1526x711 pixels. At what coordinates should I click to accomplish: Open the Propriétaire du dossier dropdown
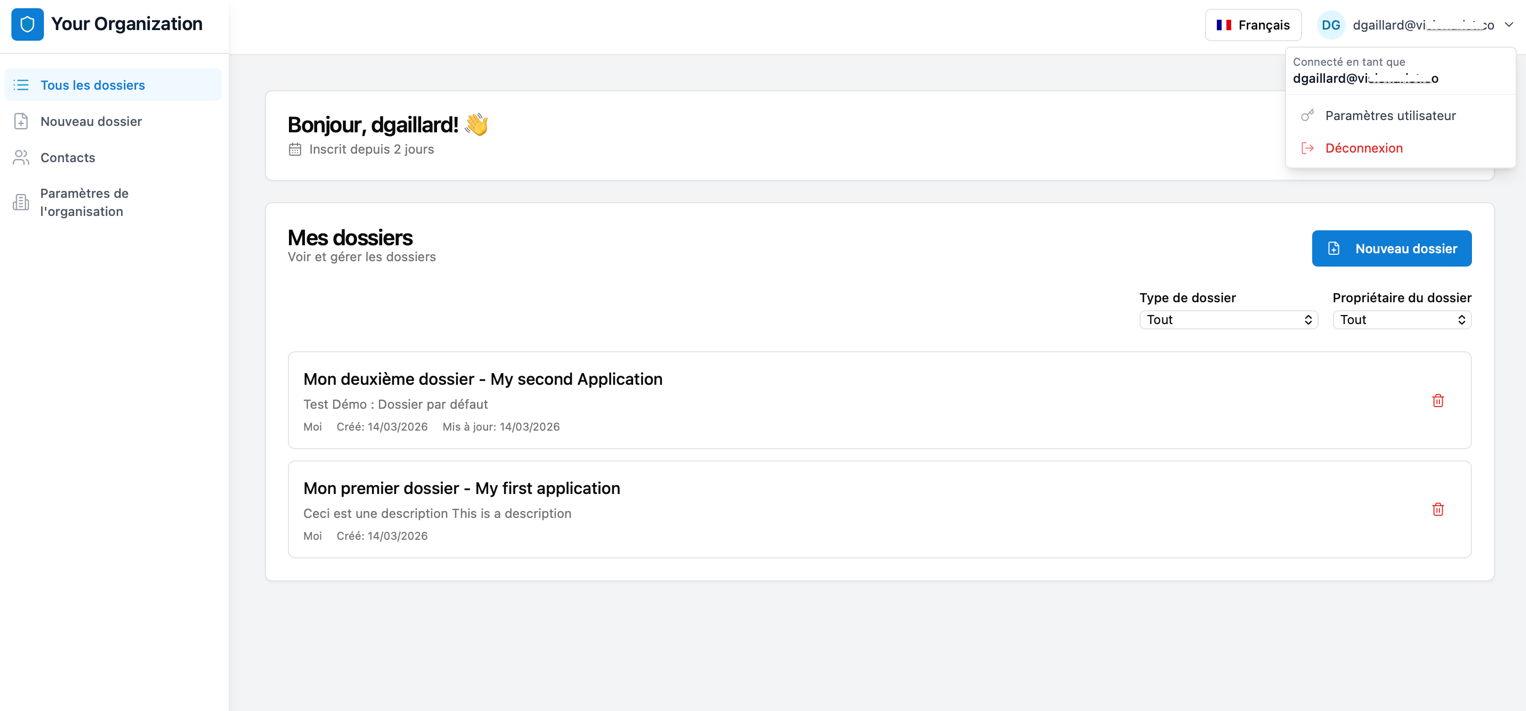1402,319
